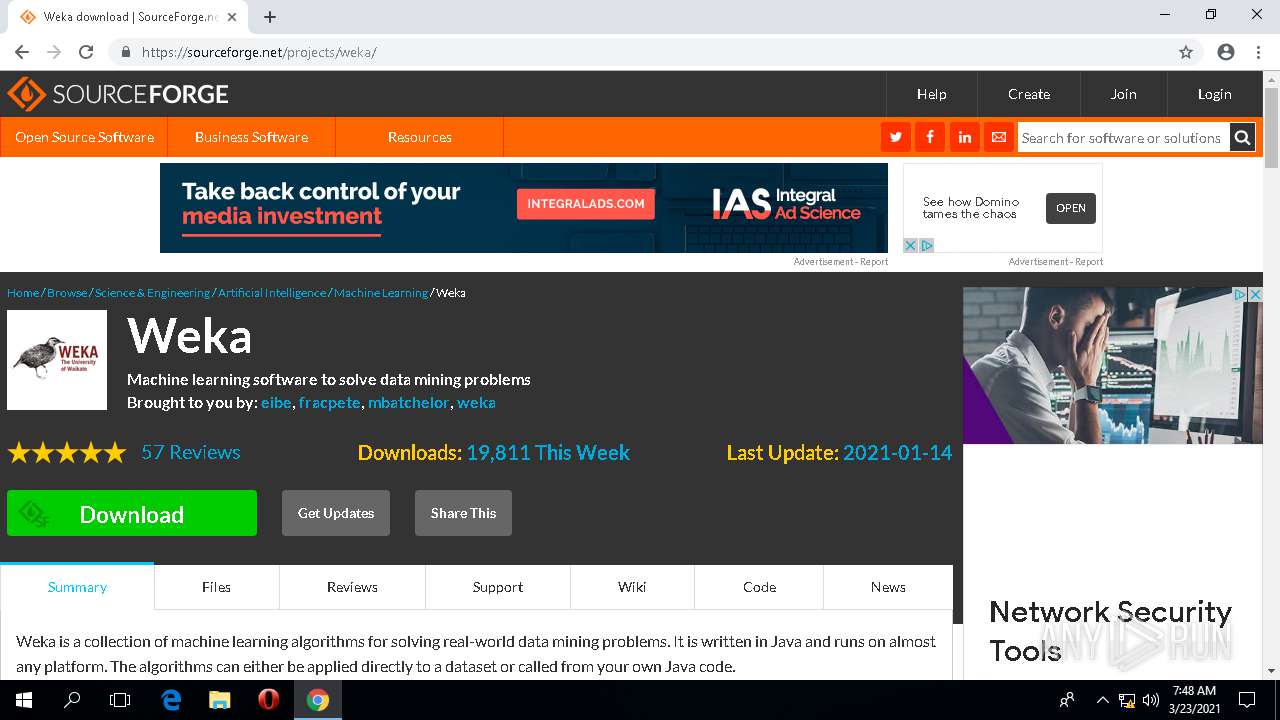This screenshot has width=1280, height=720.
Task: Switch to the Reviews tab
Action: click(x=352, y=587)
